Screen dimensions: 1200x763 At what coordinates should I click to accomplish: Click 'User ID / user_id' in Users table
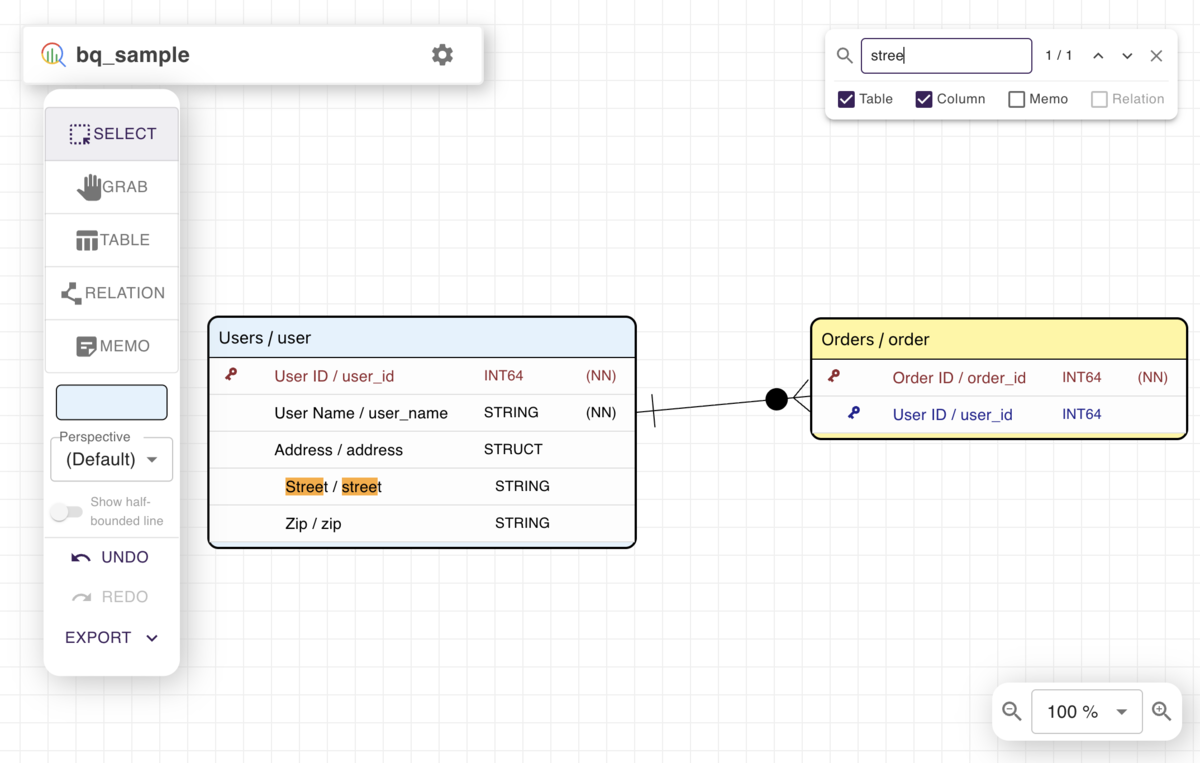coord(334,376)
